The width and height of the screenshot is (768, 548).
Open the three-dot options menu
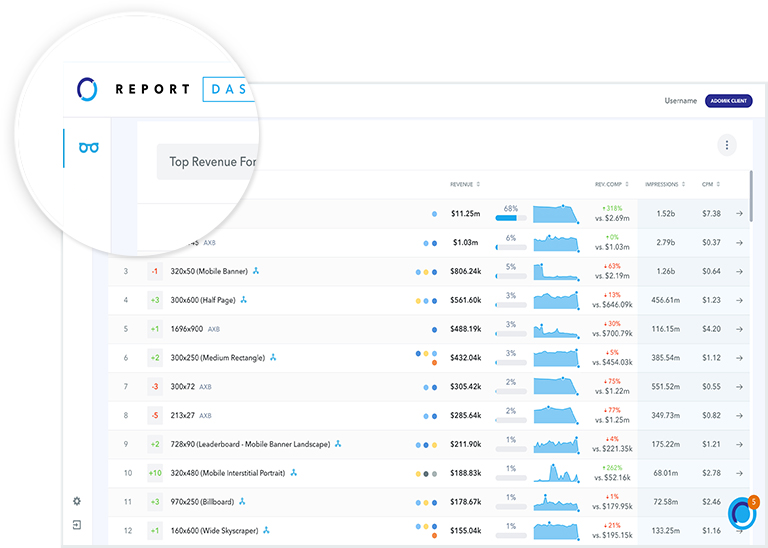727,146
